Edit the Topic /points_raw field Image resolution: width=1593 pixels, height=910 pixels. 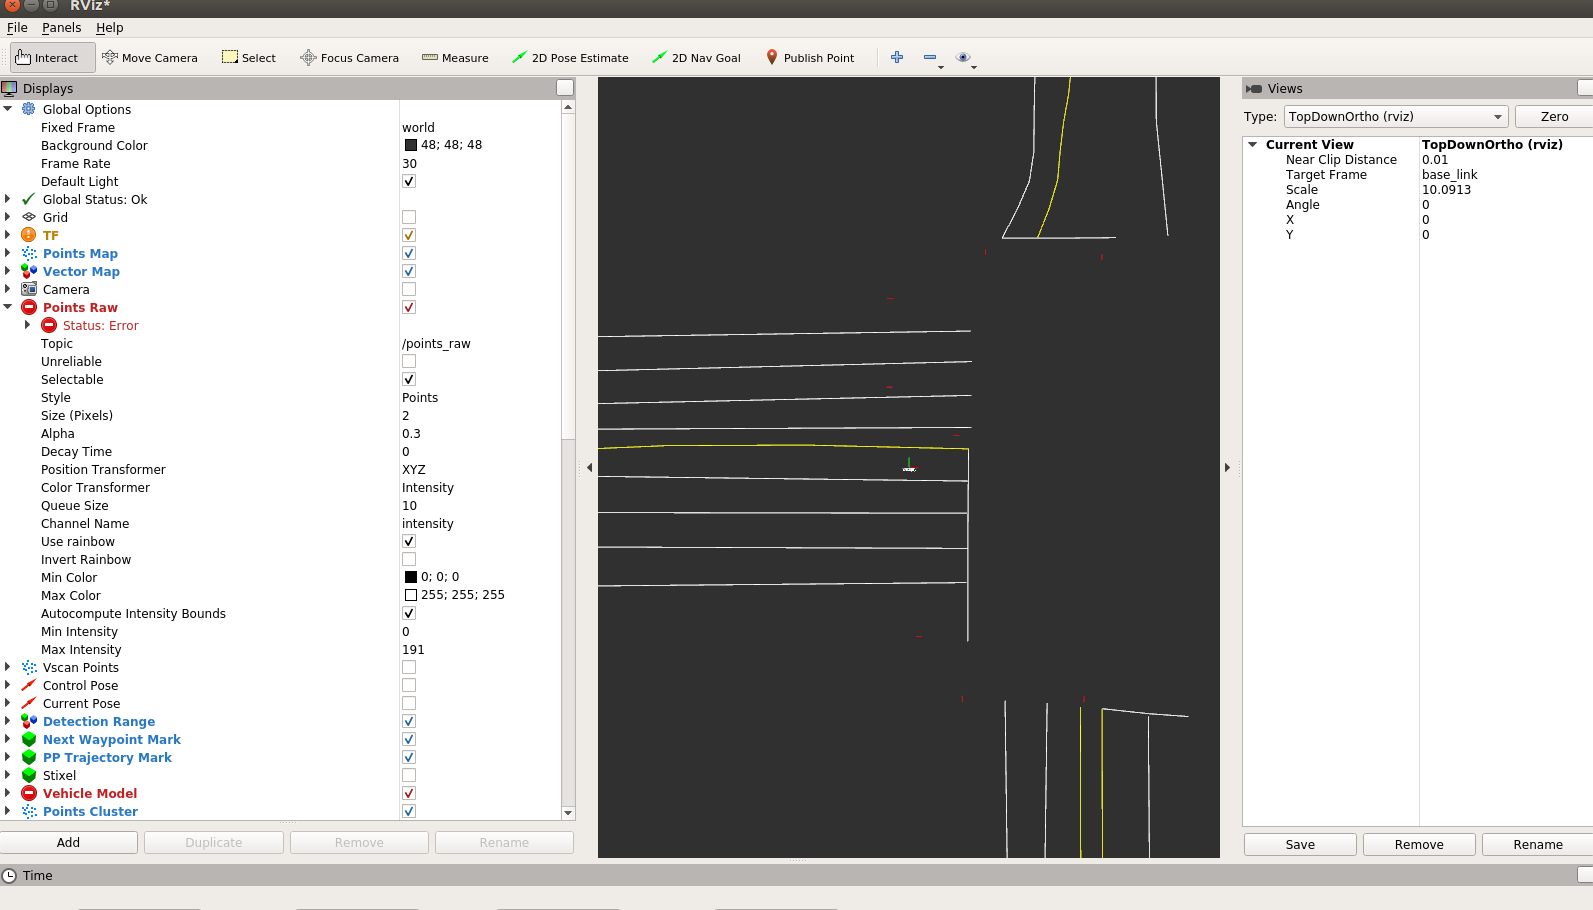pos(480,343)
